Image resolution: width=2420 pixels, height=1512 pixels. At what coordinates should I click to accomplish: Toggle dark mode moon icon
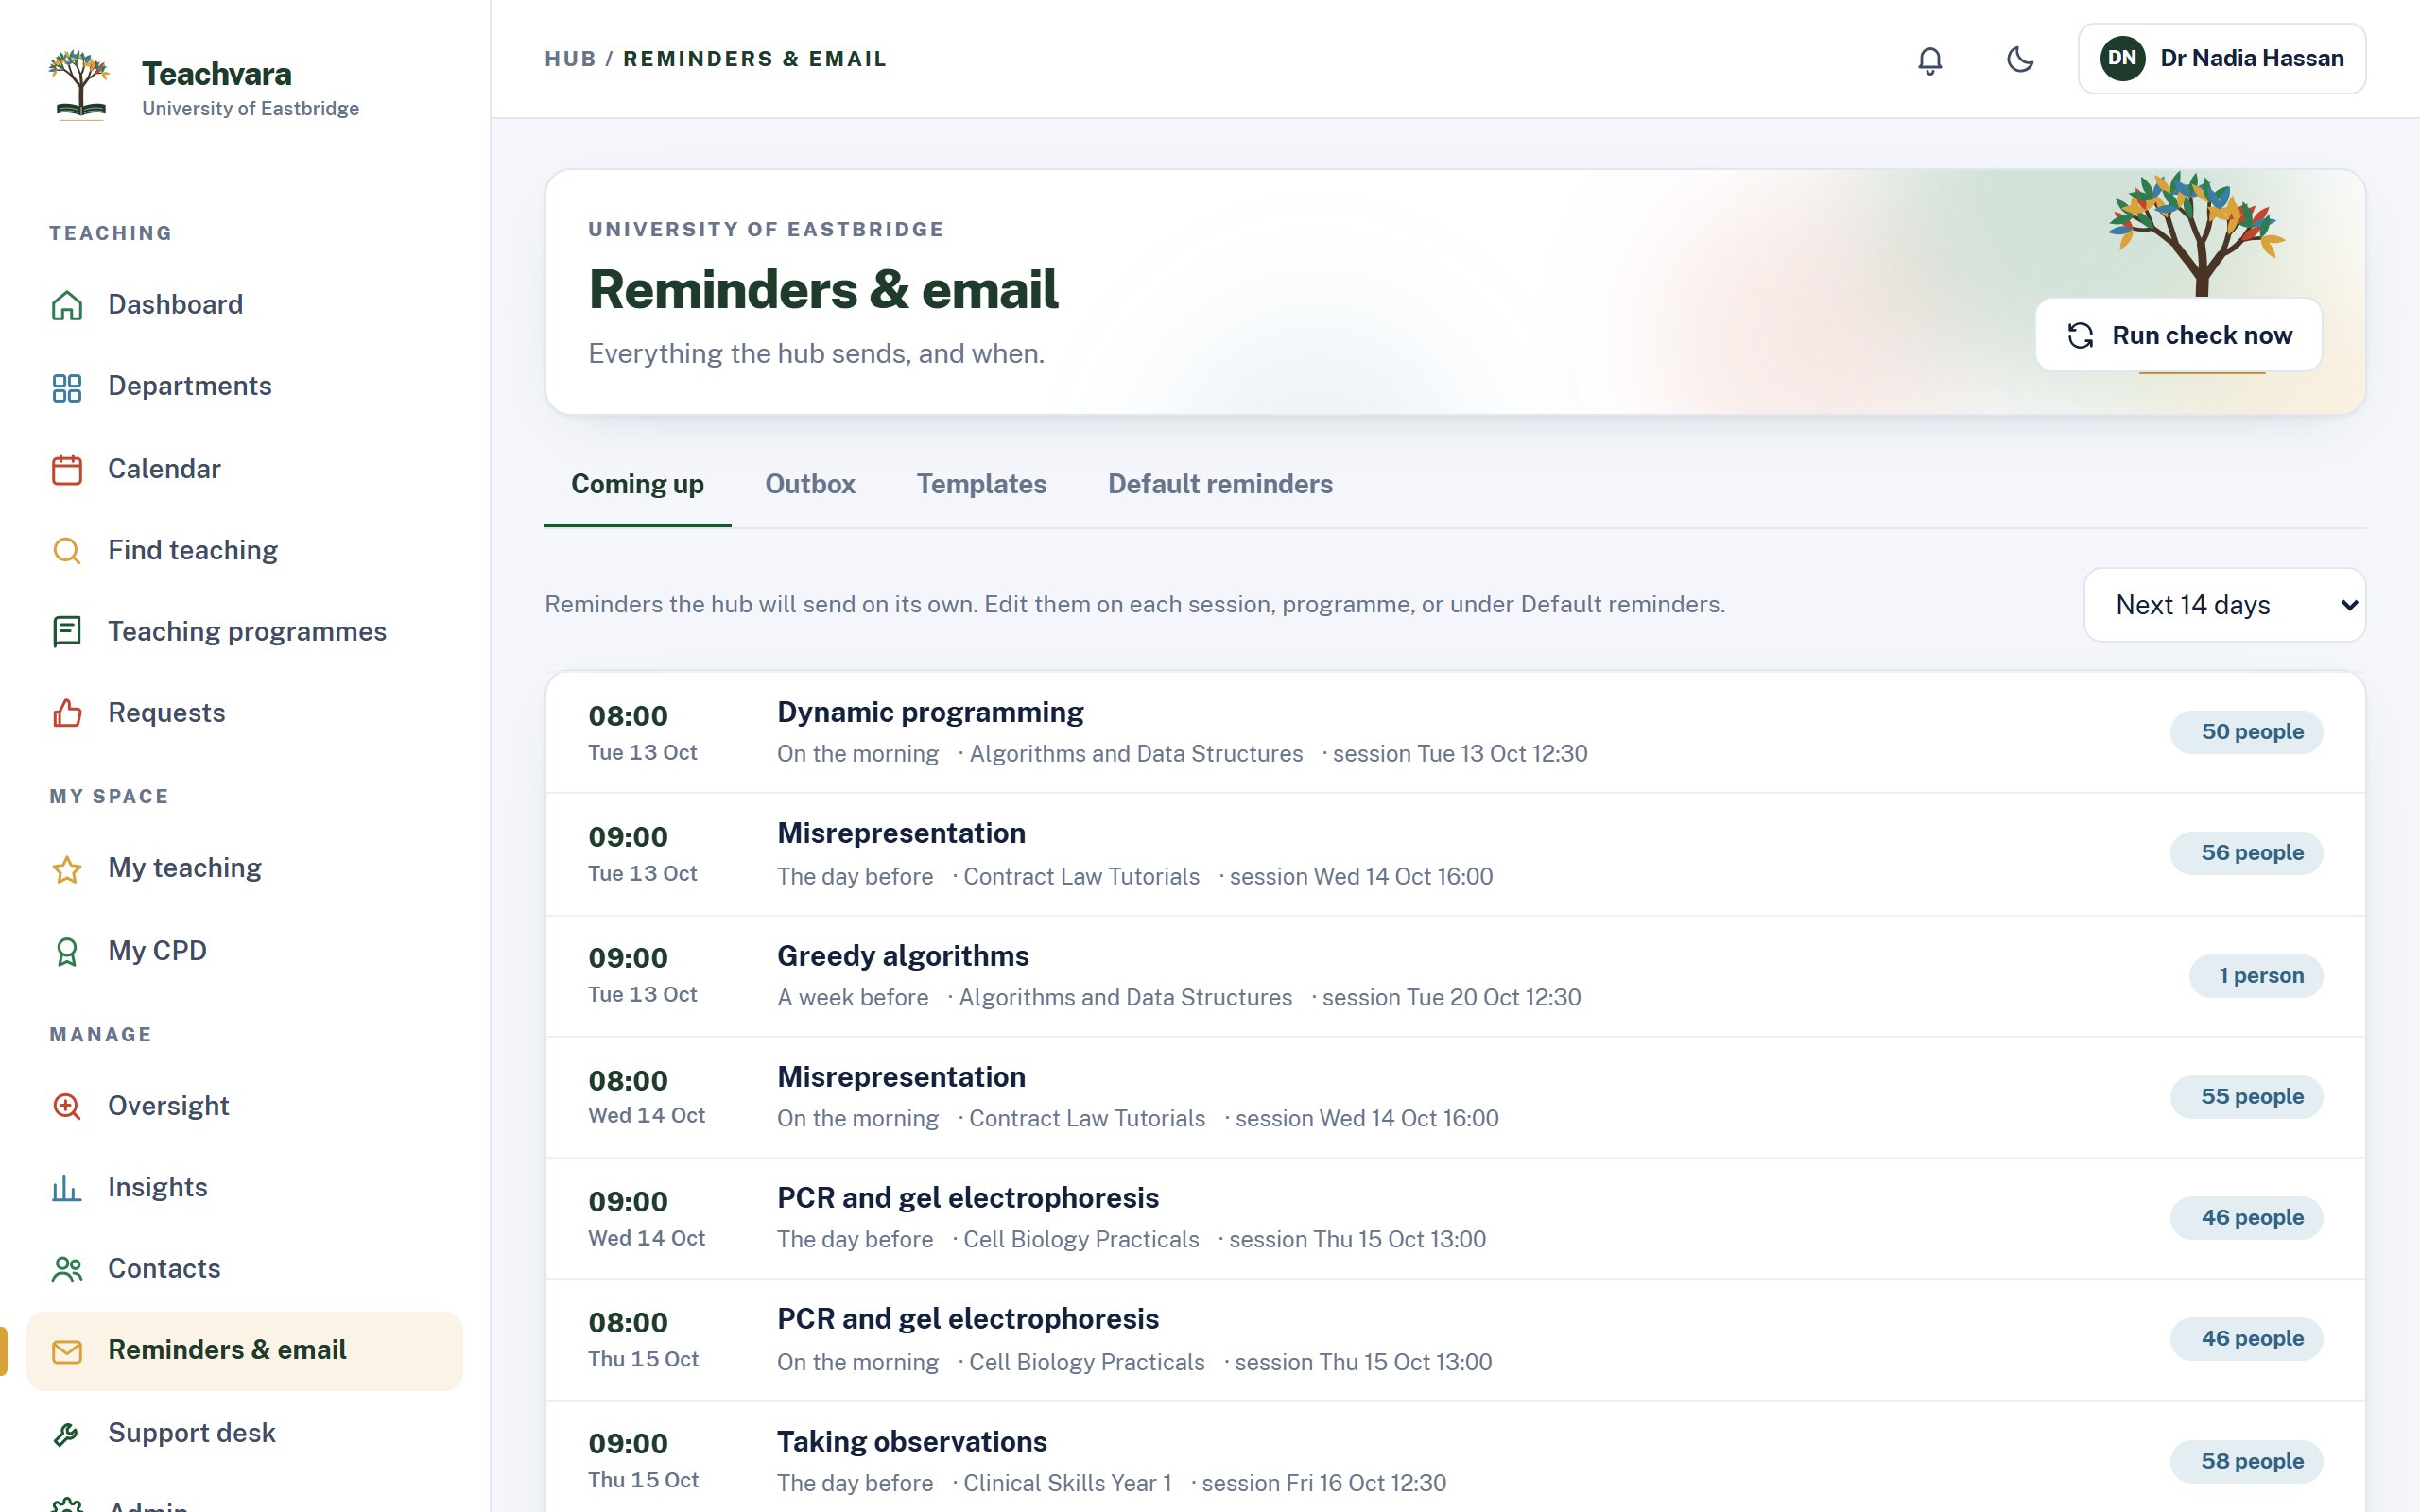2020,60
